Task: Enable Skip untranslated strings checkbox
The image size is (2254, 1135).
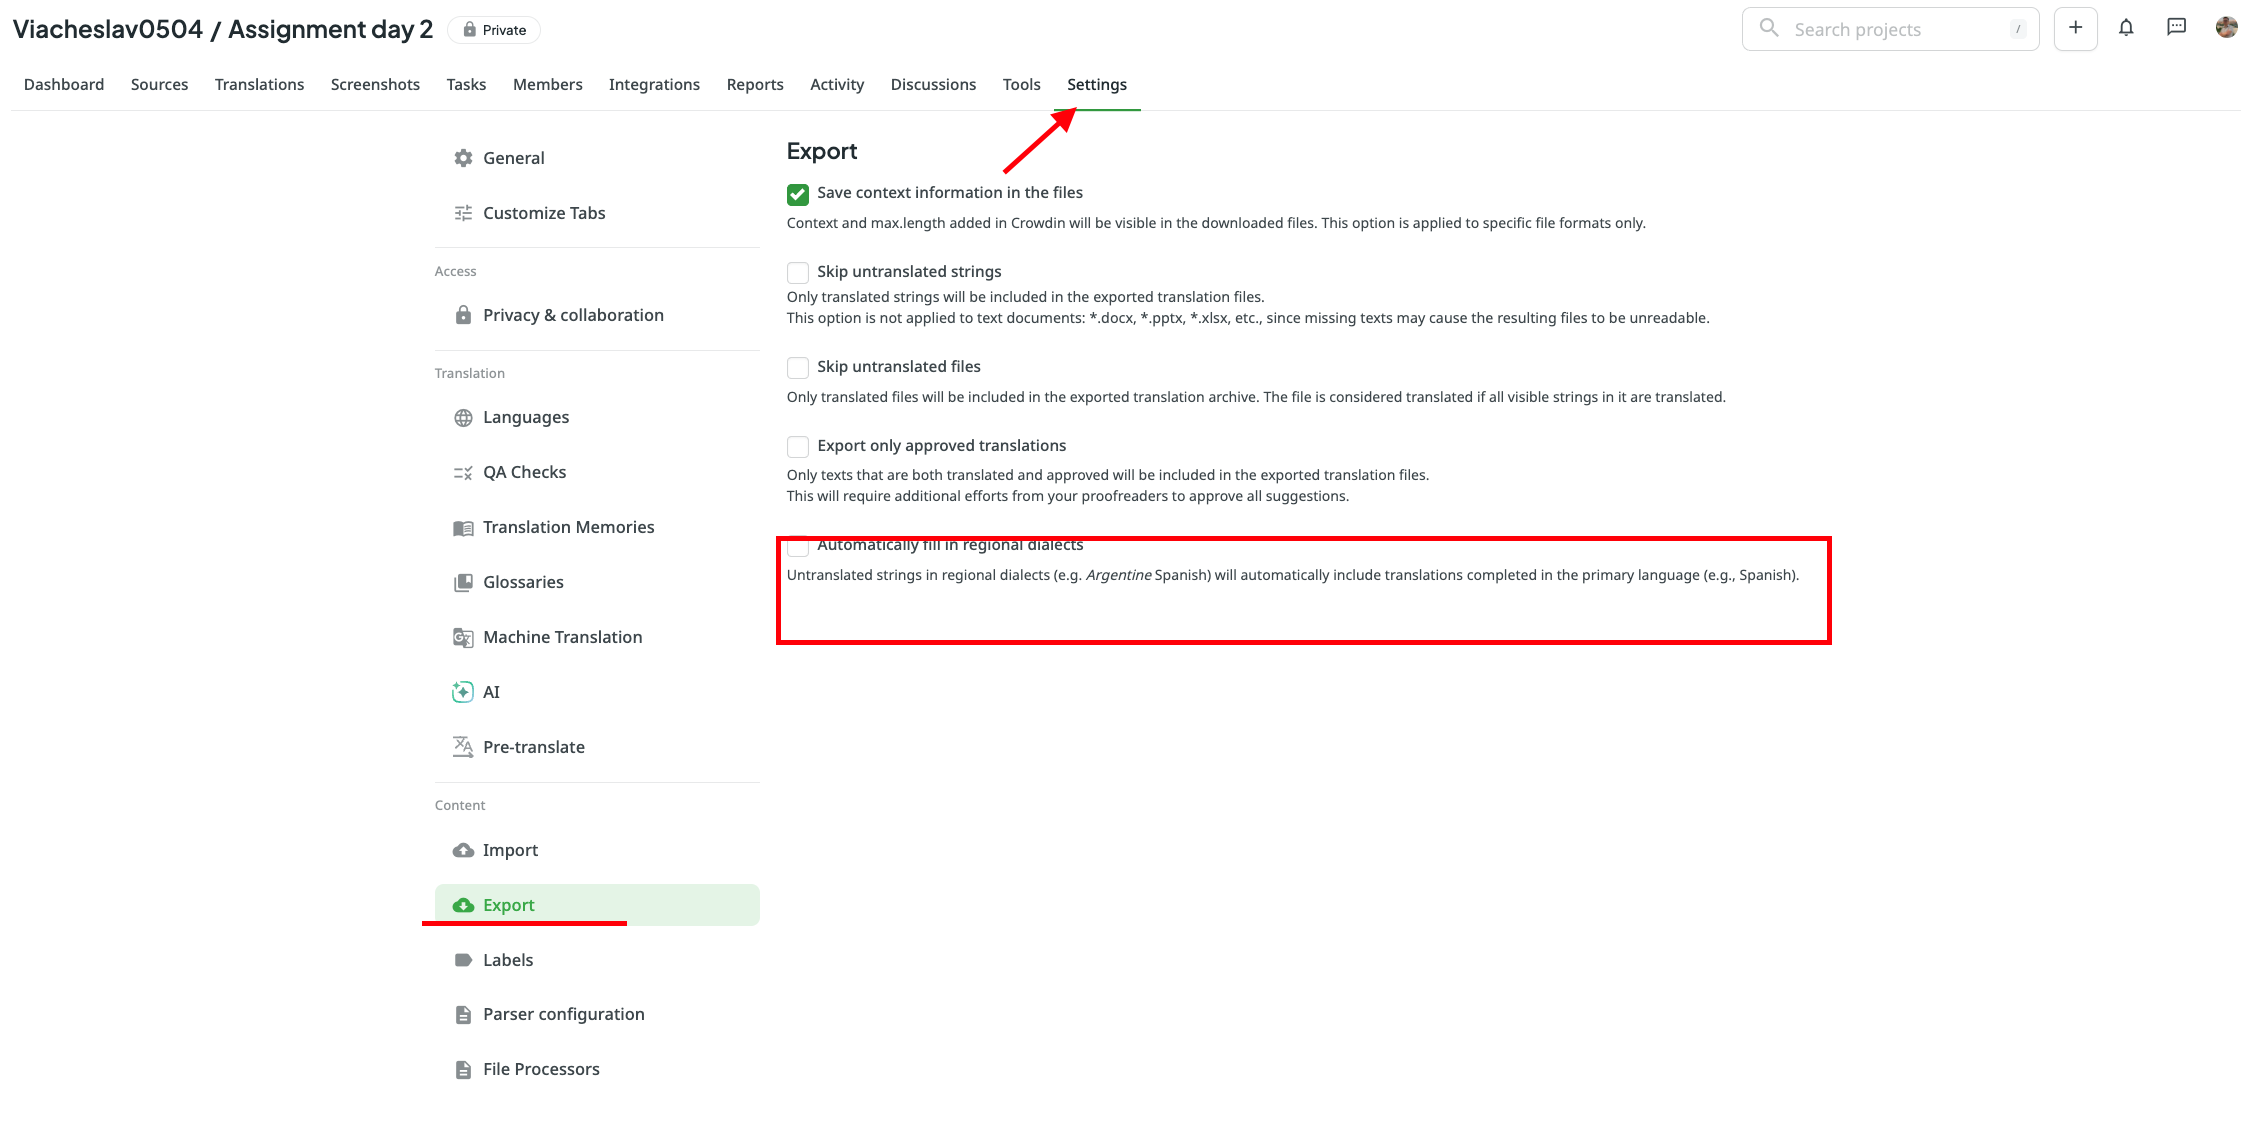Action: [x=798, y=273]
